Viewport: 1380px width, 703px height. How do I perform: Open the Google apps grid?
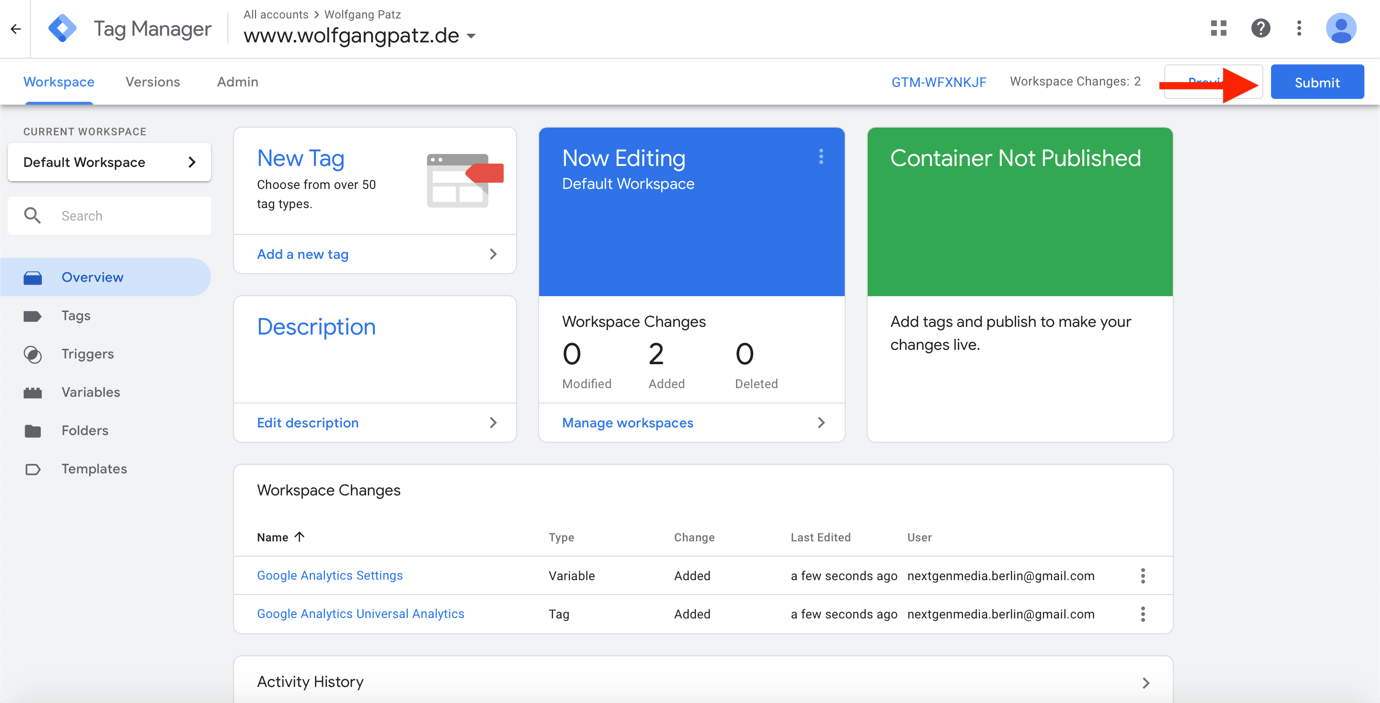(1218, 29)
